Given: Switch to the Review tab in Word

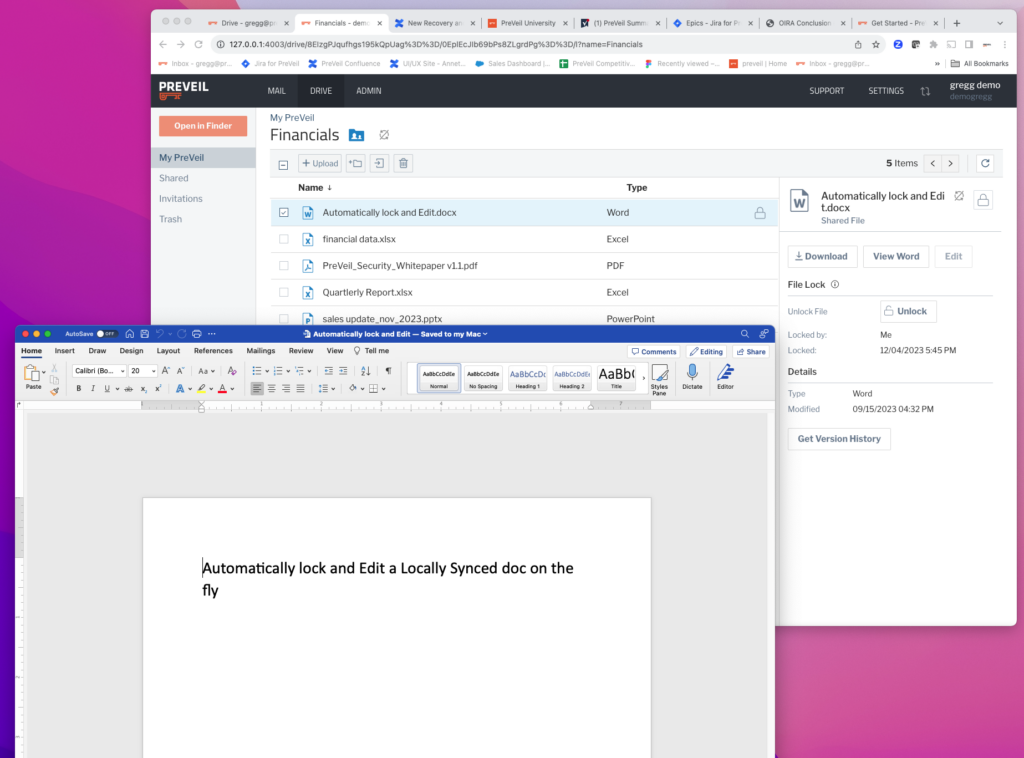Looking at the screenshot, I should [x=301, y=351].
